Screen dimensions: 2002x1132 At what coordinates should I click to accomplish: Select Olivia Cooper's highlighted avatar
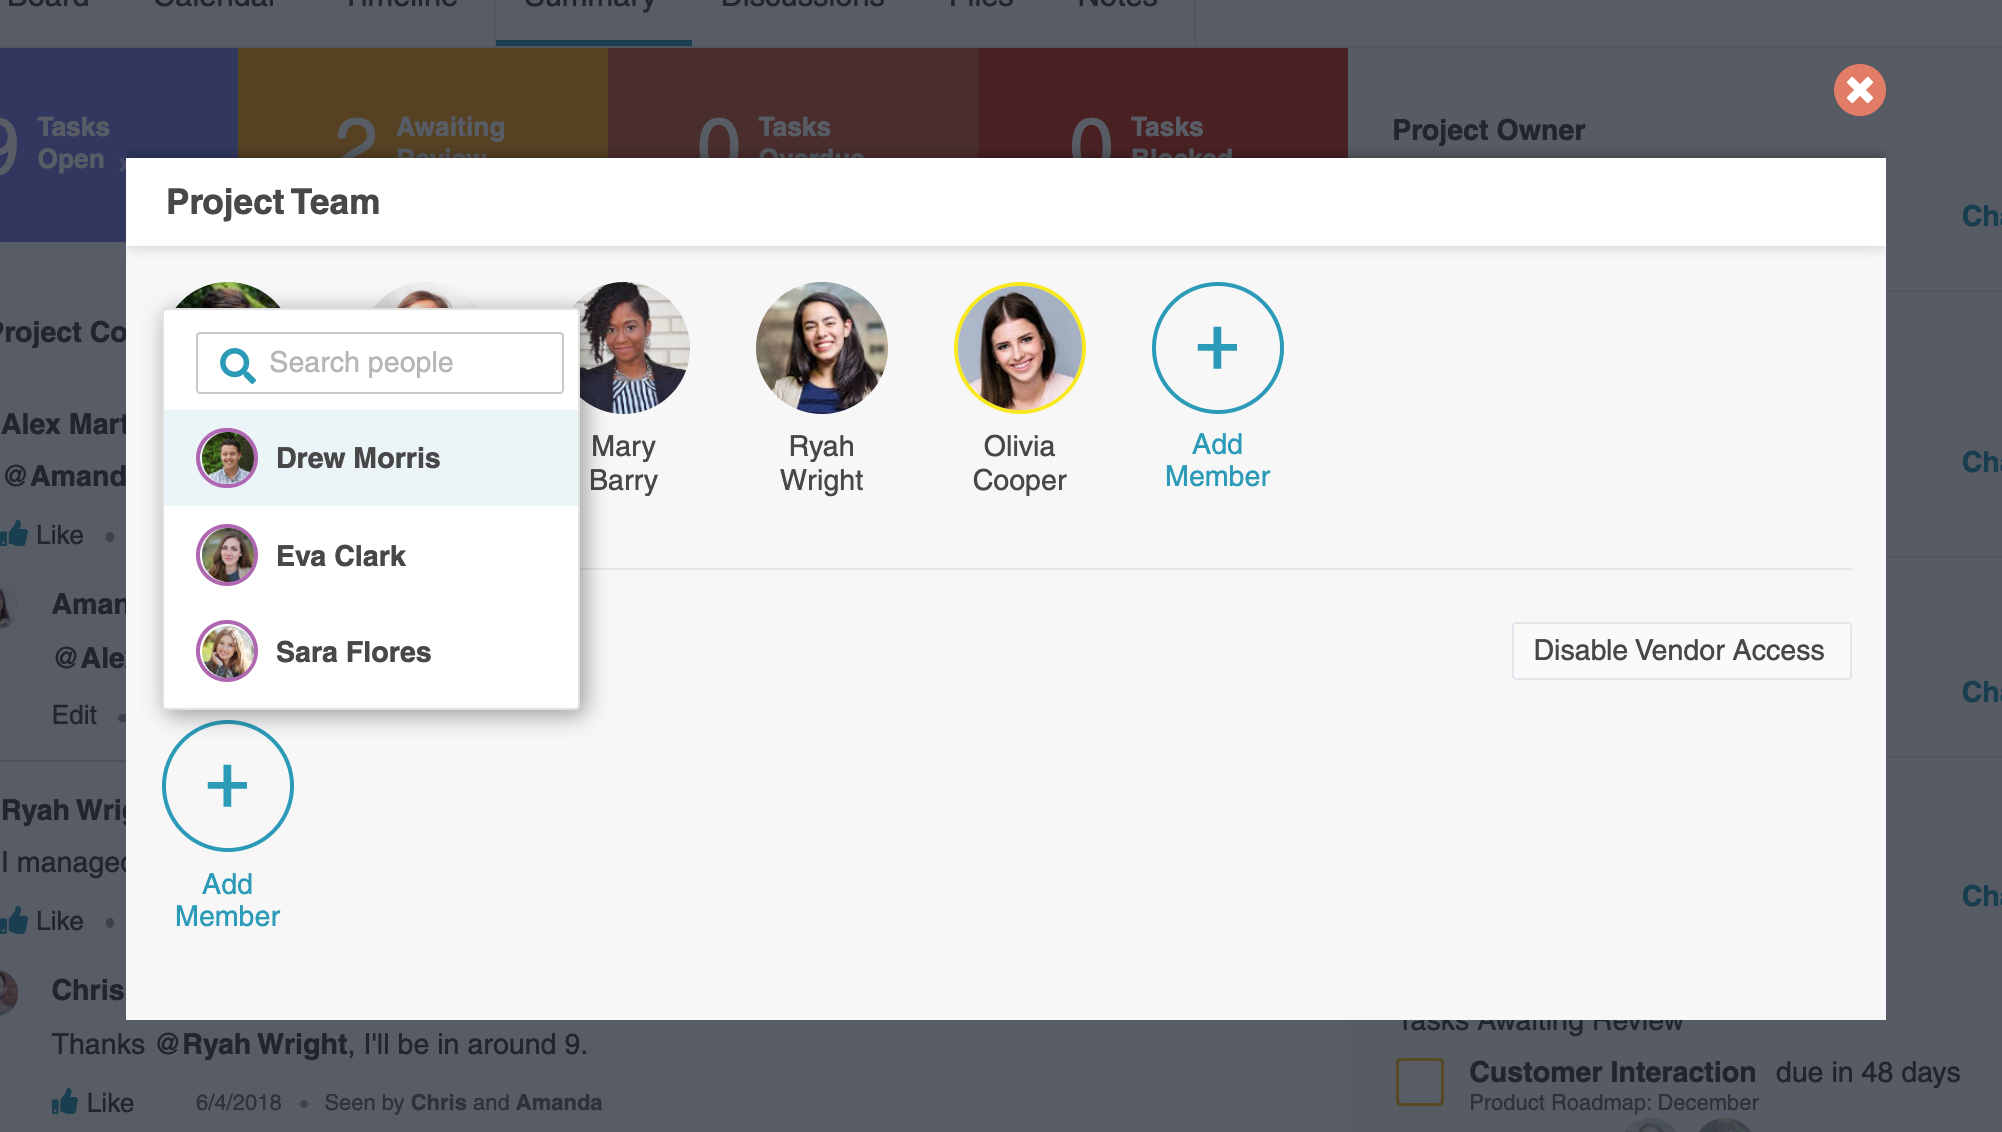(1019, 348)
